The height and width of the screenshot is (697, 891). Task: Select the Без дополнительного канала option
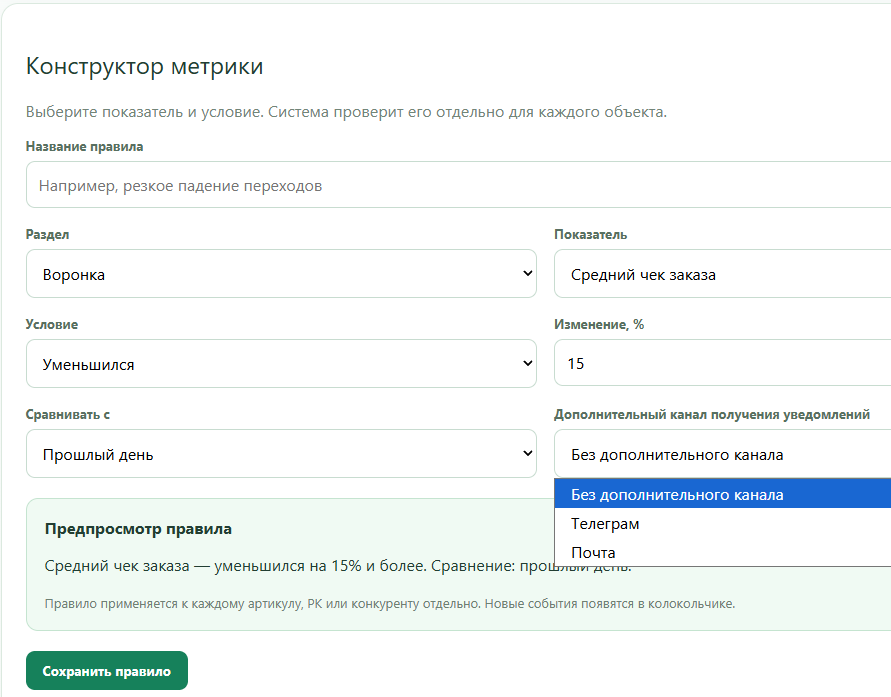pos(722,494)
